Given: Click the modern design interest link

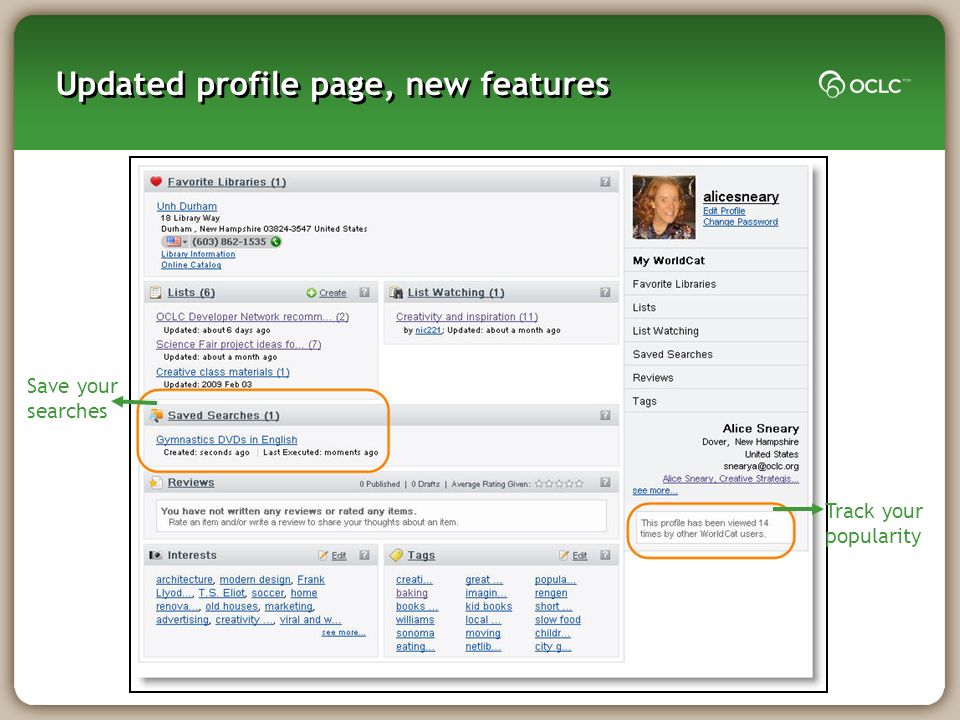Looking at the screenshot, I should [x=255, y=579].
